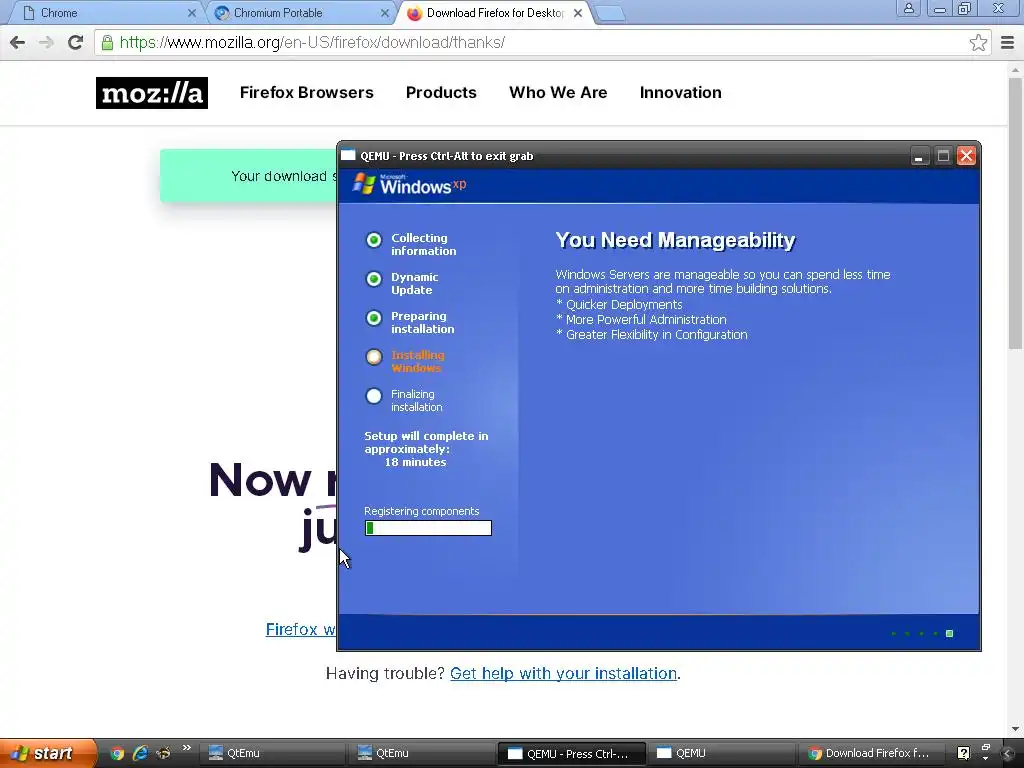The image size is (1024, 768).
Task: Click the Chrome user profile icon
Action: coord(908,8)
